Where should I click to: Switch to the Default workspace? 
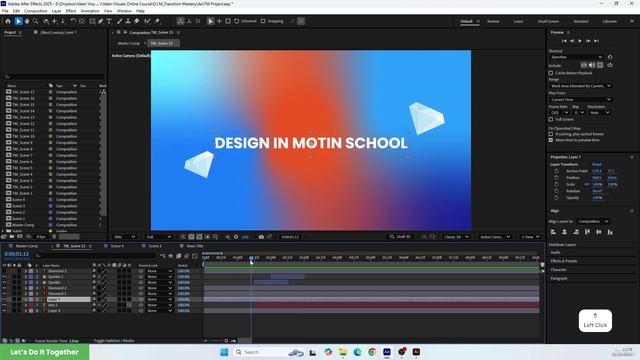(467, 21)
